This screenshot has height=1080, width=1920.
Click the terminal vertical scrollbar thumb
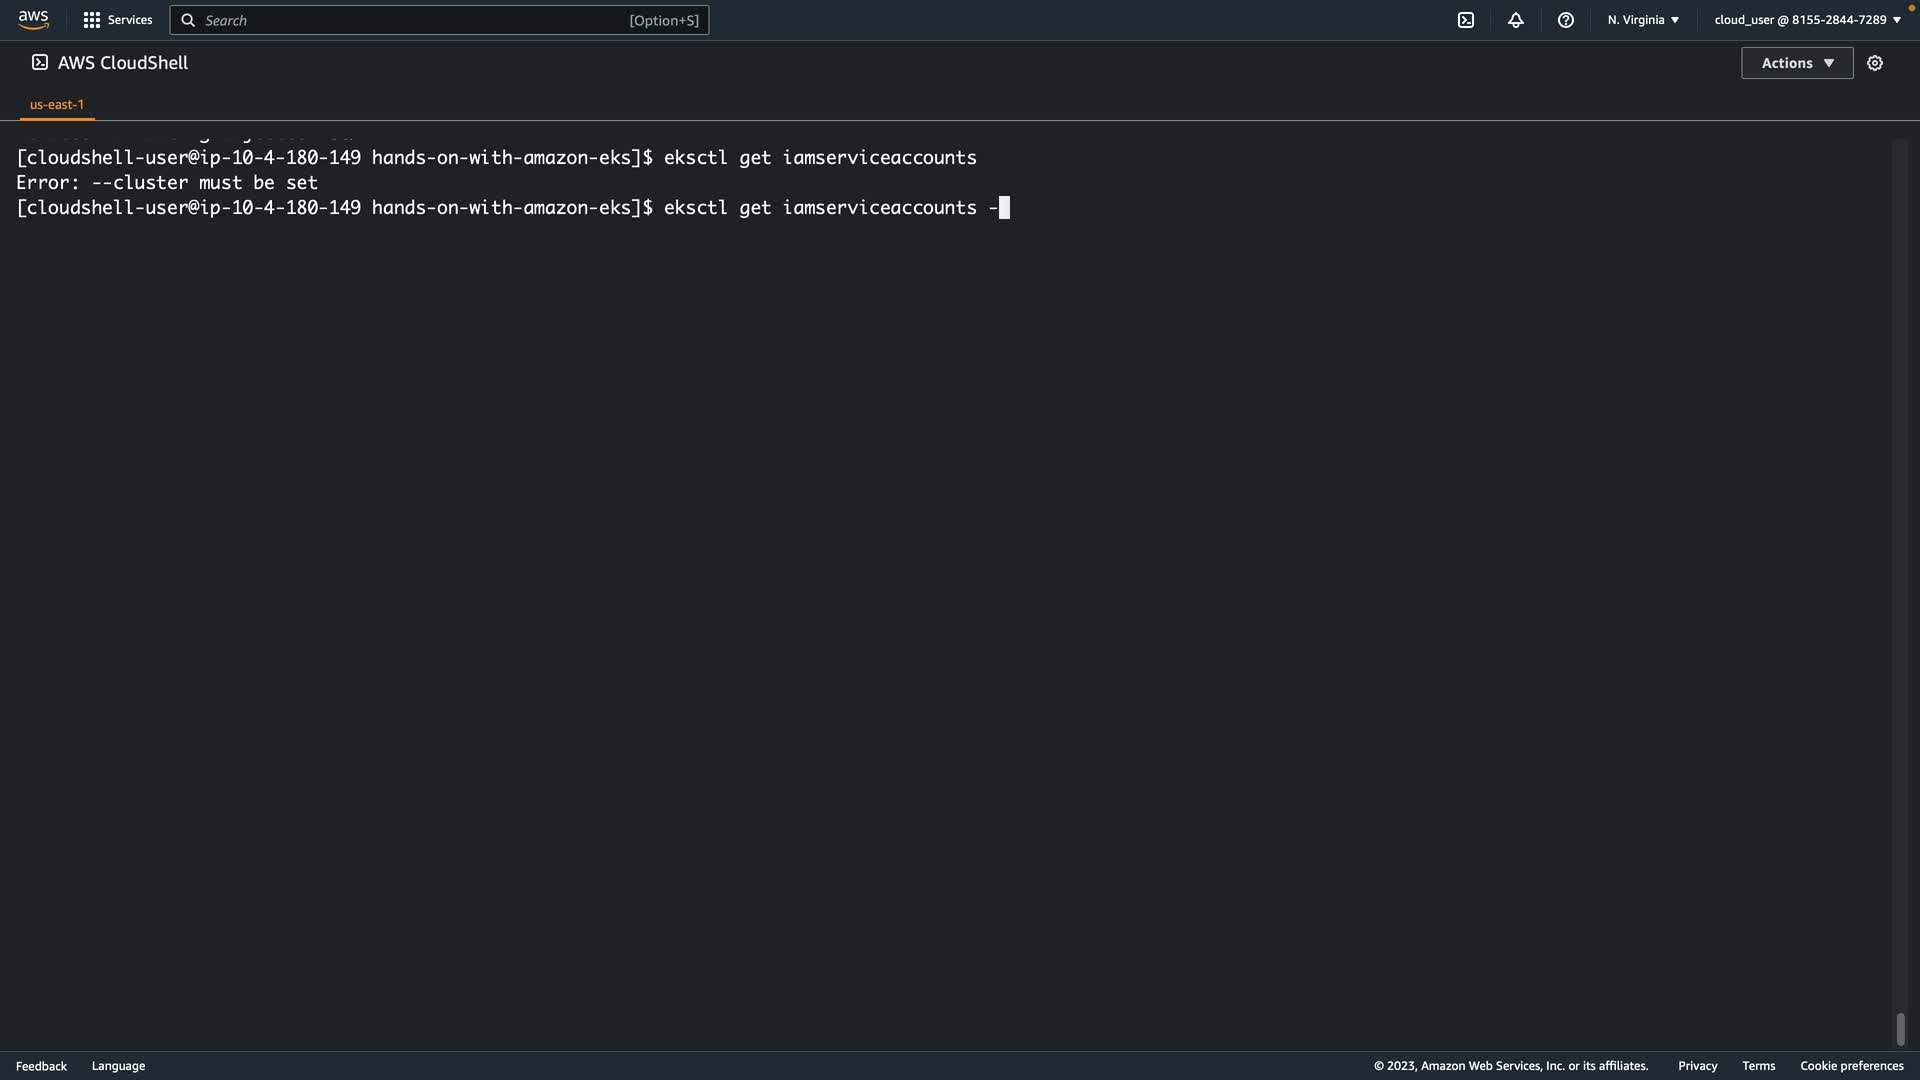tap(1900, 1029)
